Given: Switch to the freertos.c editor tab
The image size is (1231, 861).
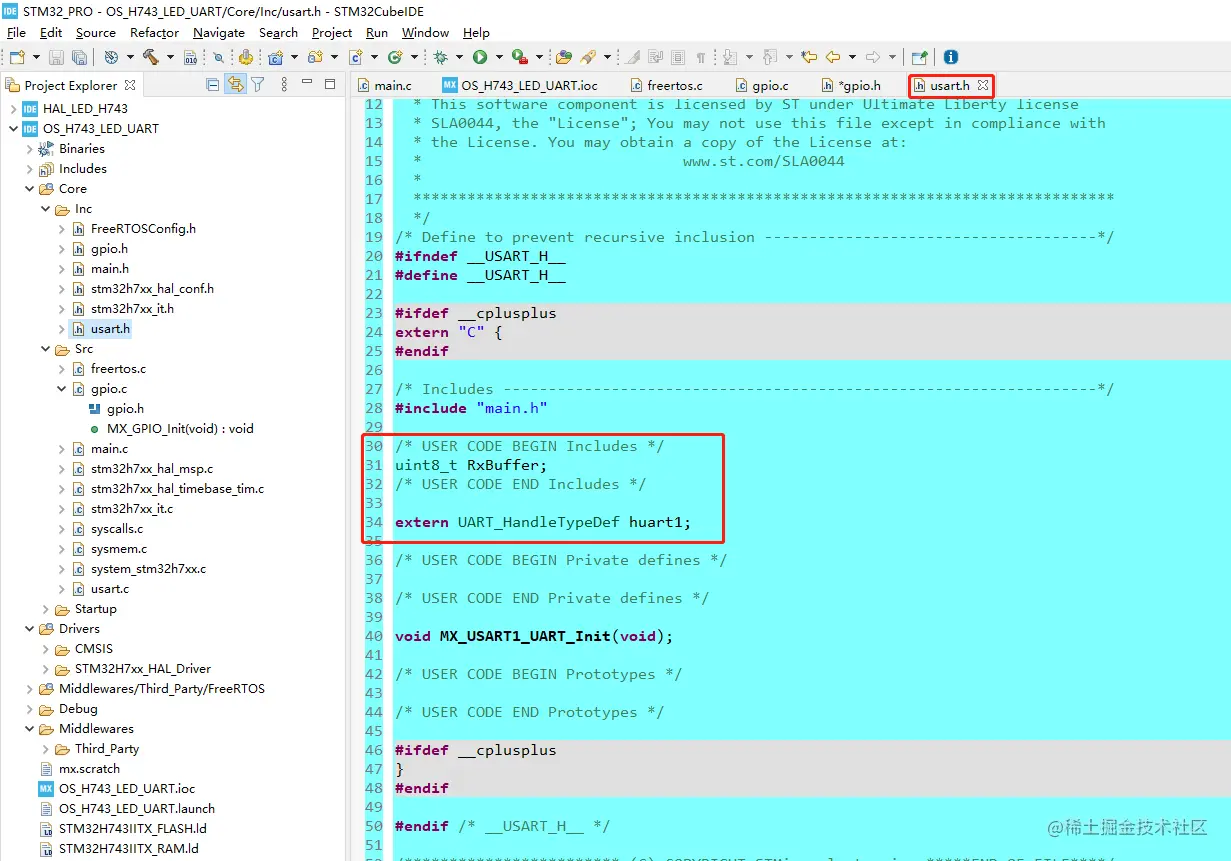Looking at the screenshot, I should [665, 85].
